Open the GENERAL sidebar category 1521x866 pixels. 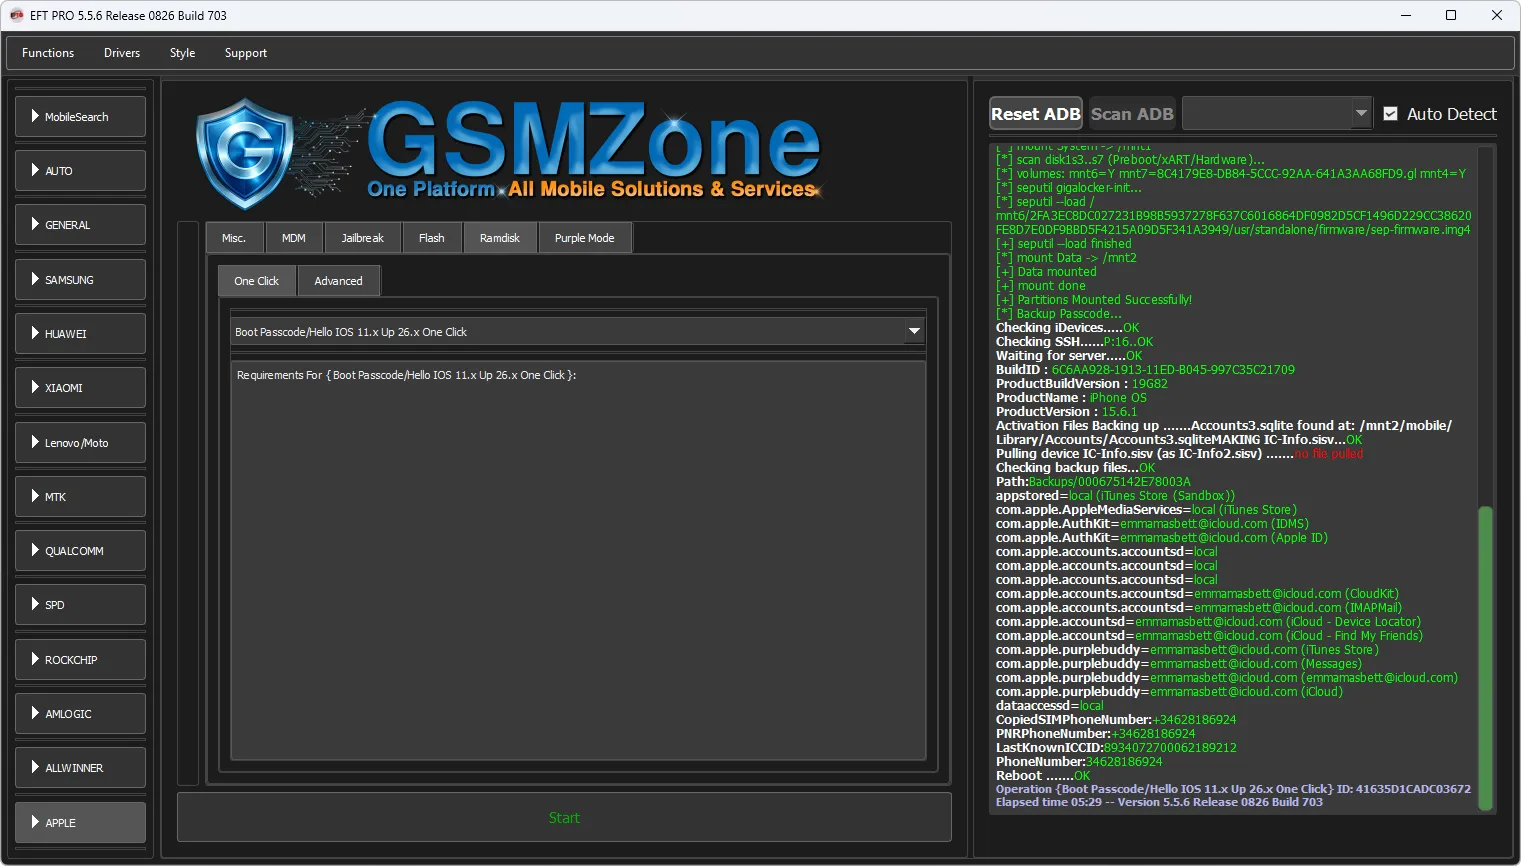(x=81, y=225)
